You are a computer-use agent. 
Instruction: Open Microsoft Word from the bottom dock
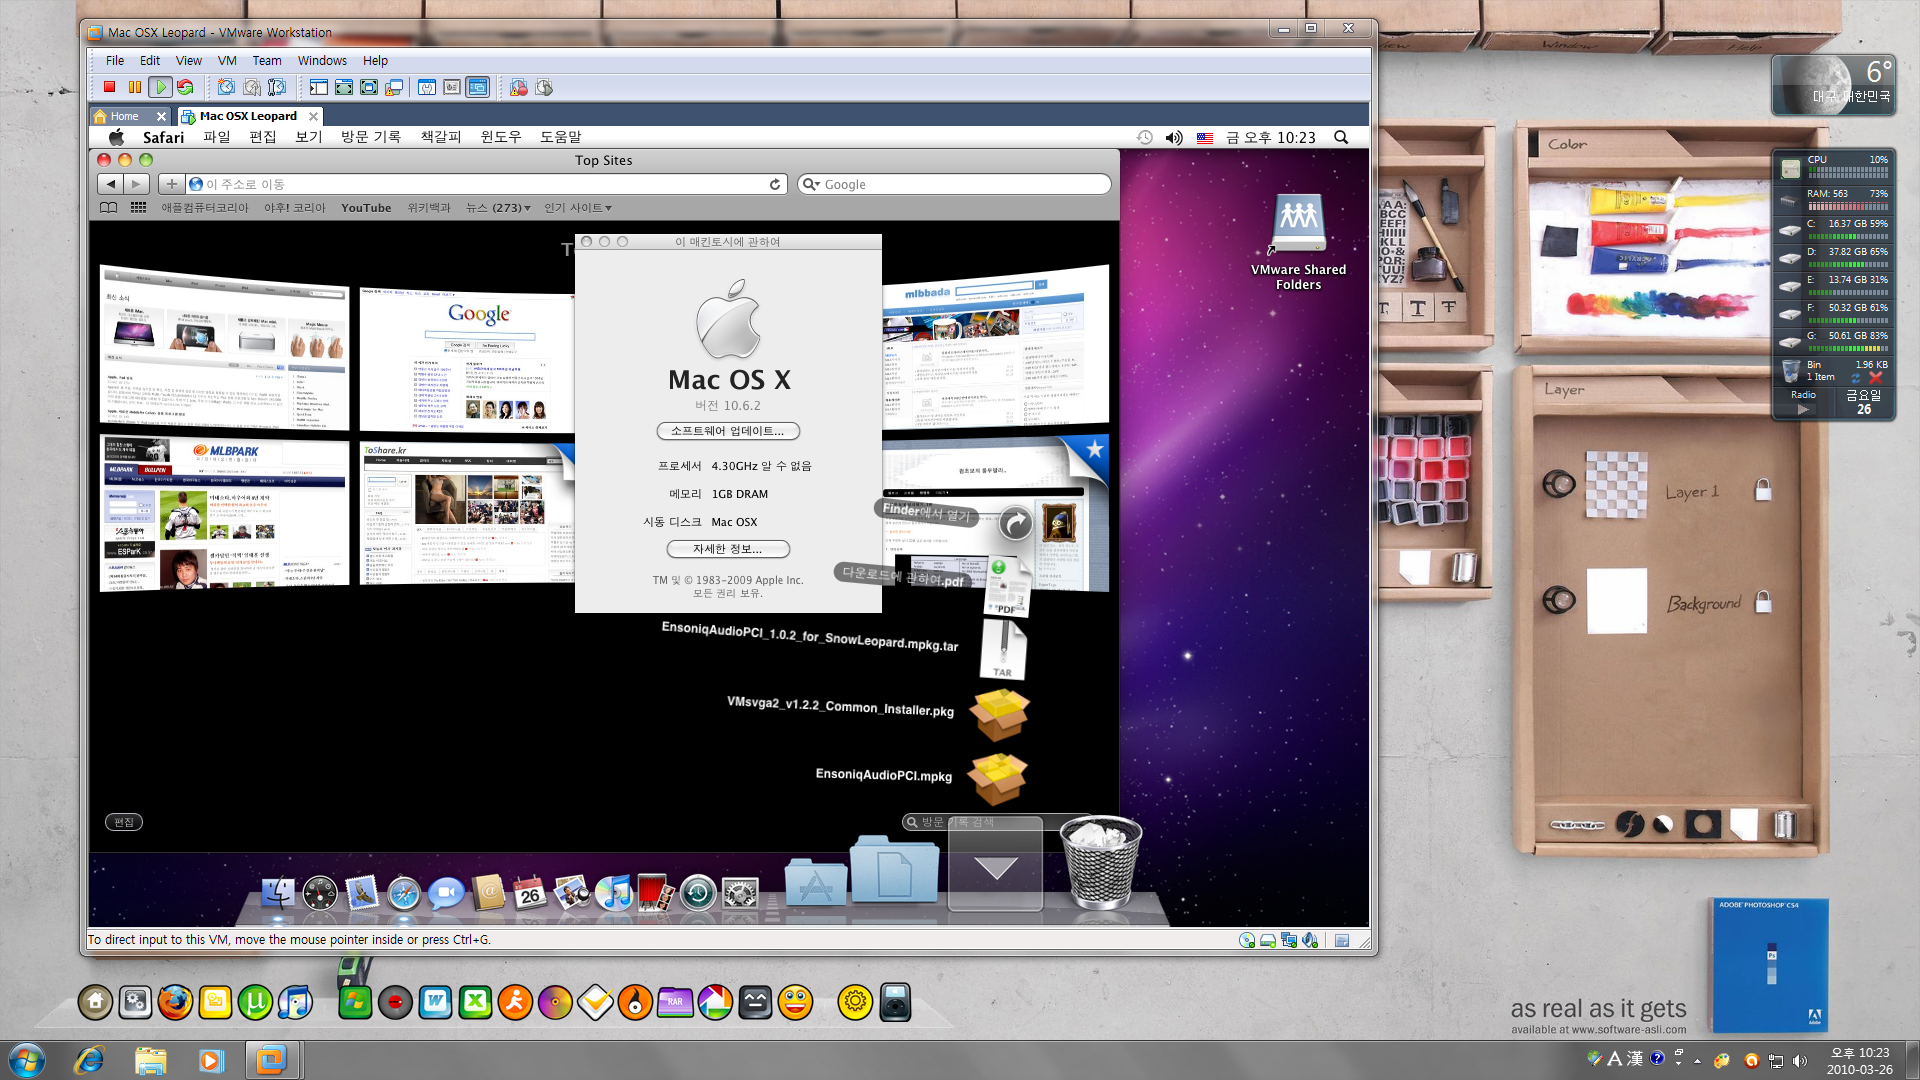pos(435,1001)
